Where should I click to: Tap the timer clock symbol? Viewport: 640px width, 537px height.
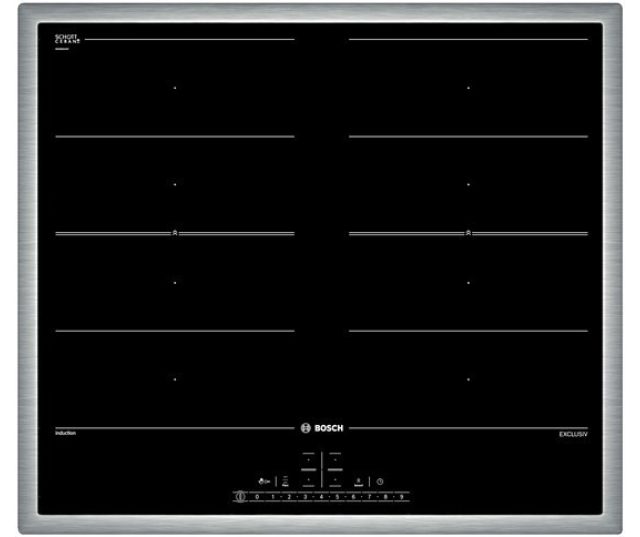(380, 482)
